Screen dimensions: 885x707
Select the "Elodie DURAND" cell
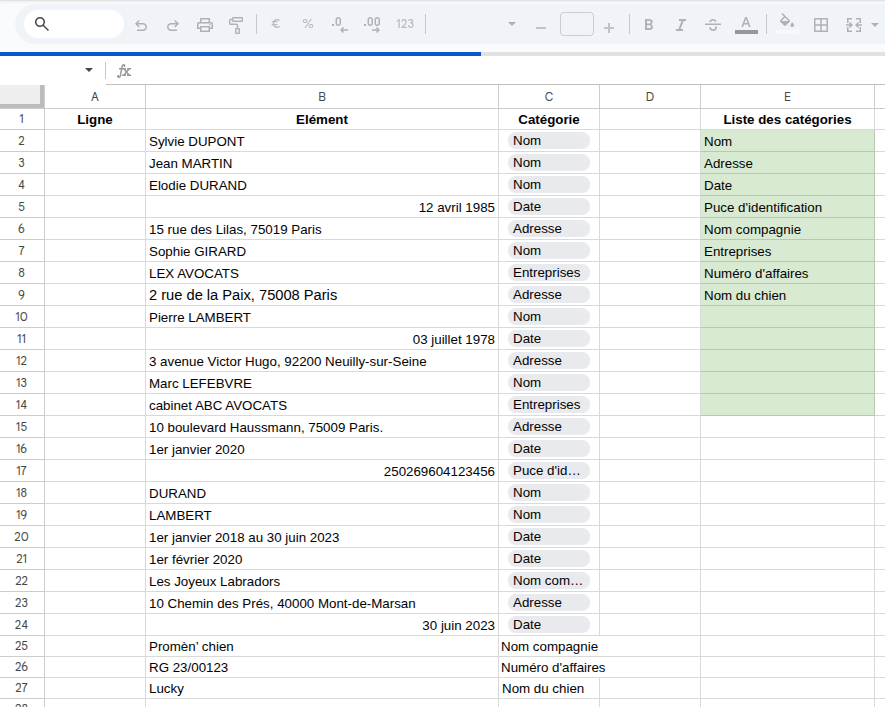coord(322,185)
